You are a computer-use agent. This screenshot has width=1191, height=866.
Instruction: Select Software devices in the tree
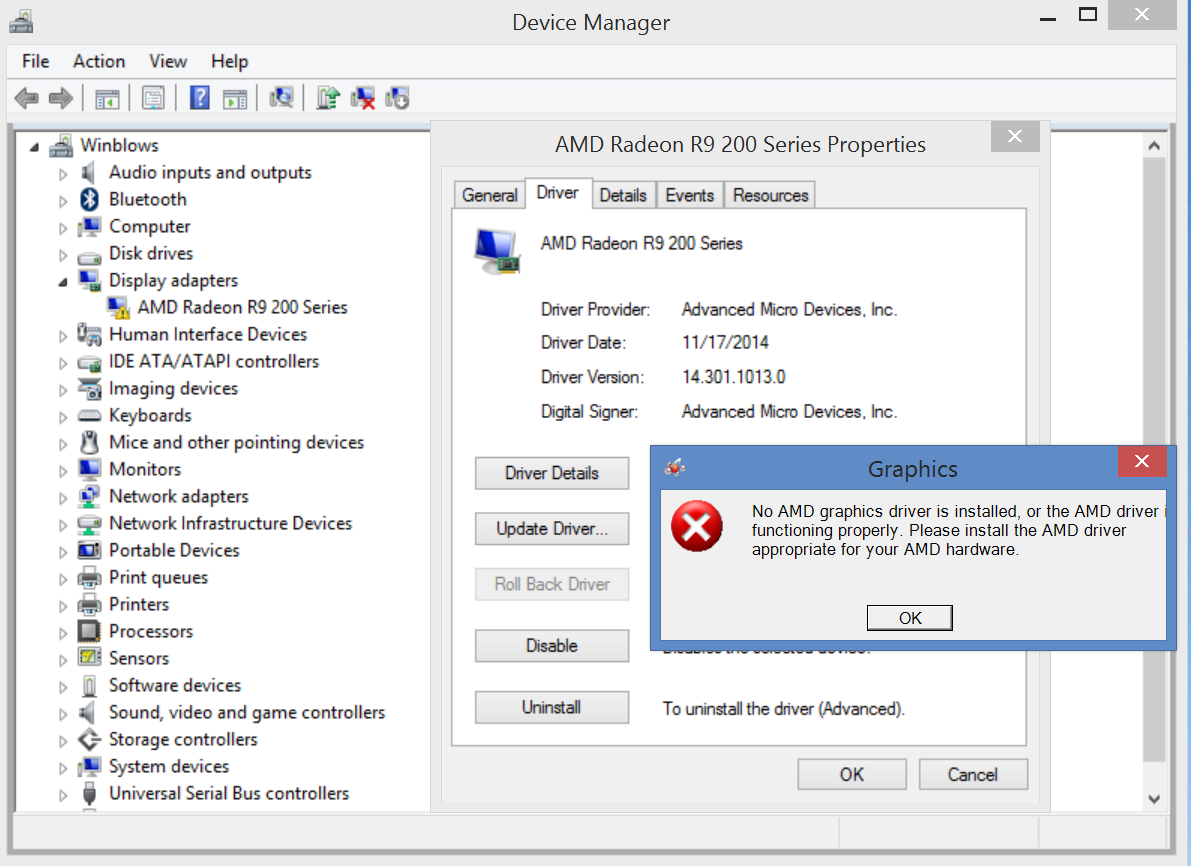click(x=175, y=685)
